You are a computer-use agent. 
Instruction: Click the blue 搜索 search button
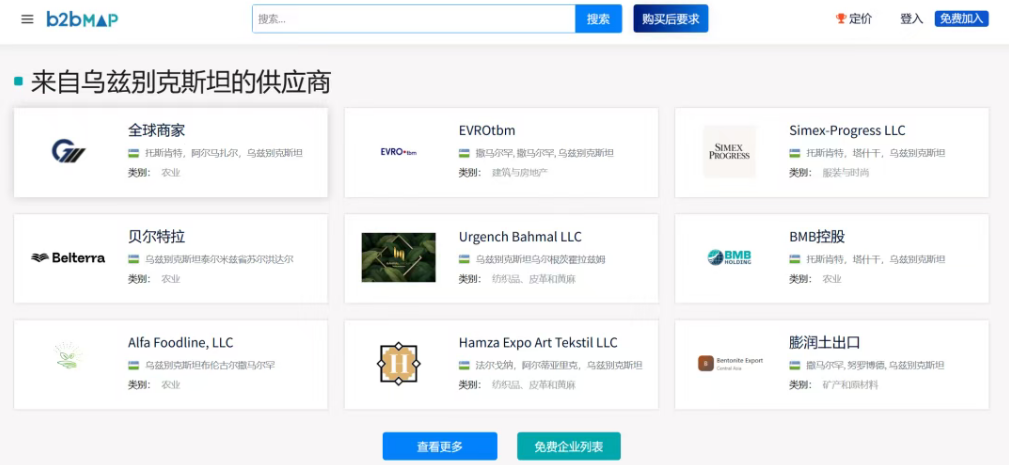pos(598,19)
